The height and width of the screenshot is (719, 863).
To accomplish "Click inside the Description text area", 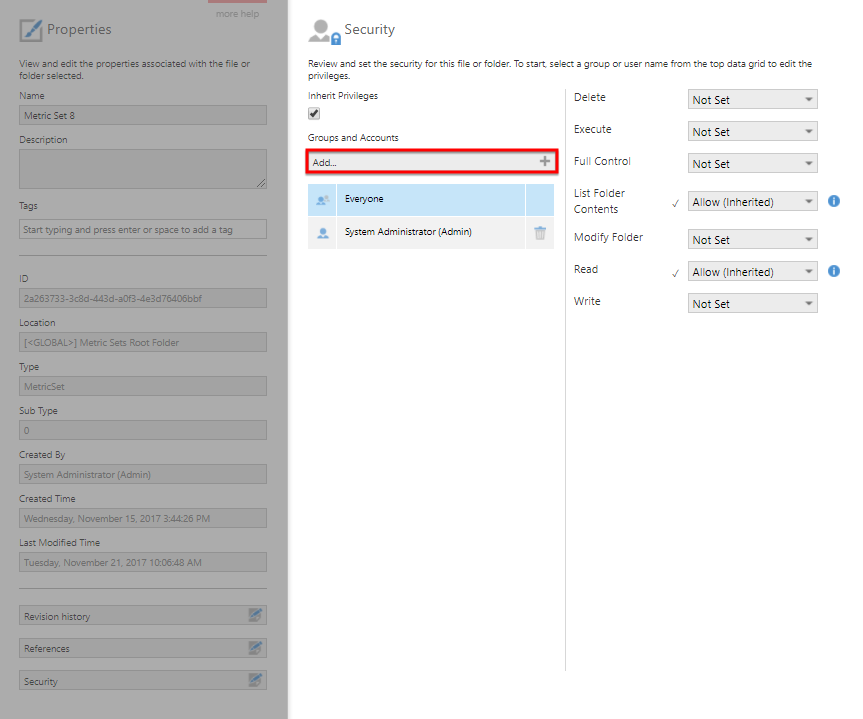I will 143,168.
